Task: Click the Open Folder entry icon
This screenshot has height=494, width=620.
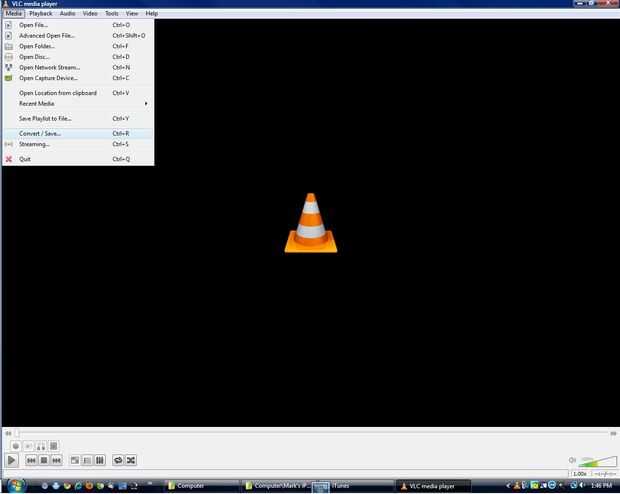Action: (8, 46)
